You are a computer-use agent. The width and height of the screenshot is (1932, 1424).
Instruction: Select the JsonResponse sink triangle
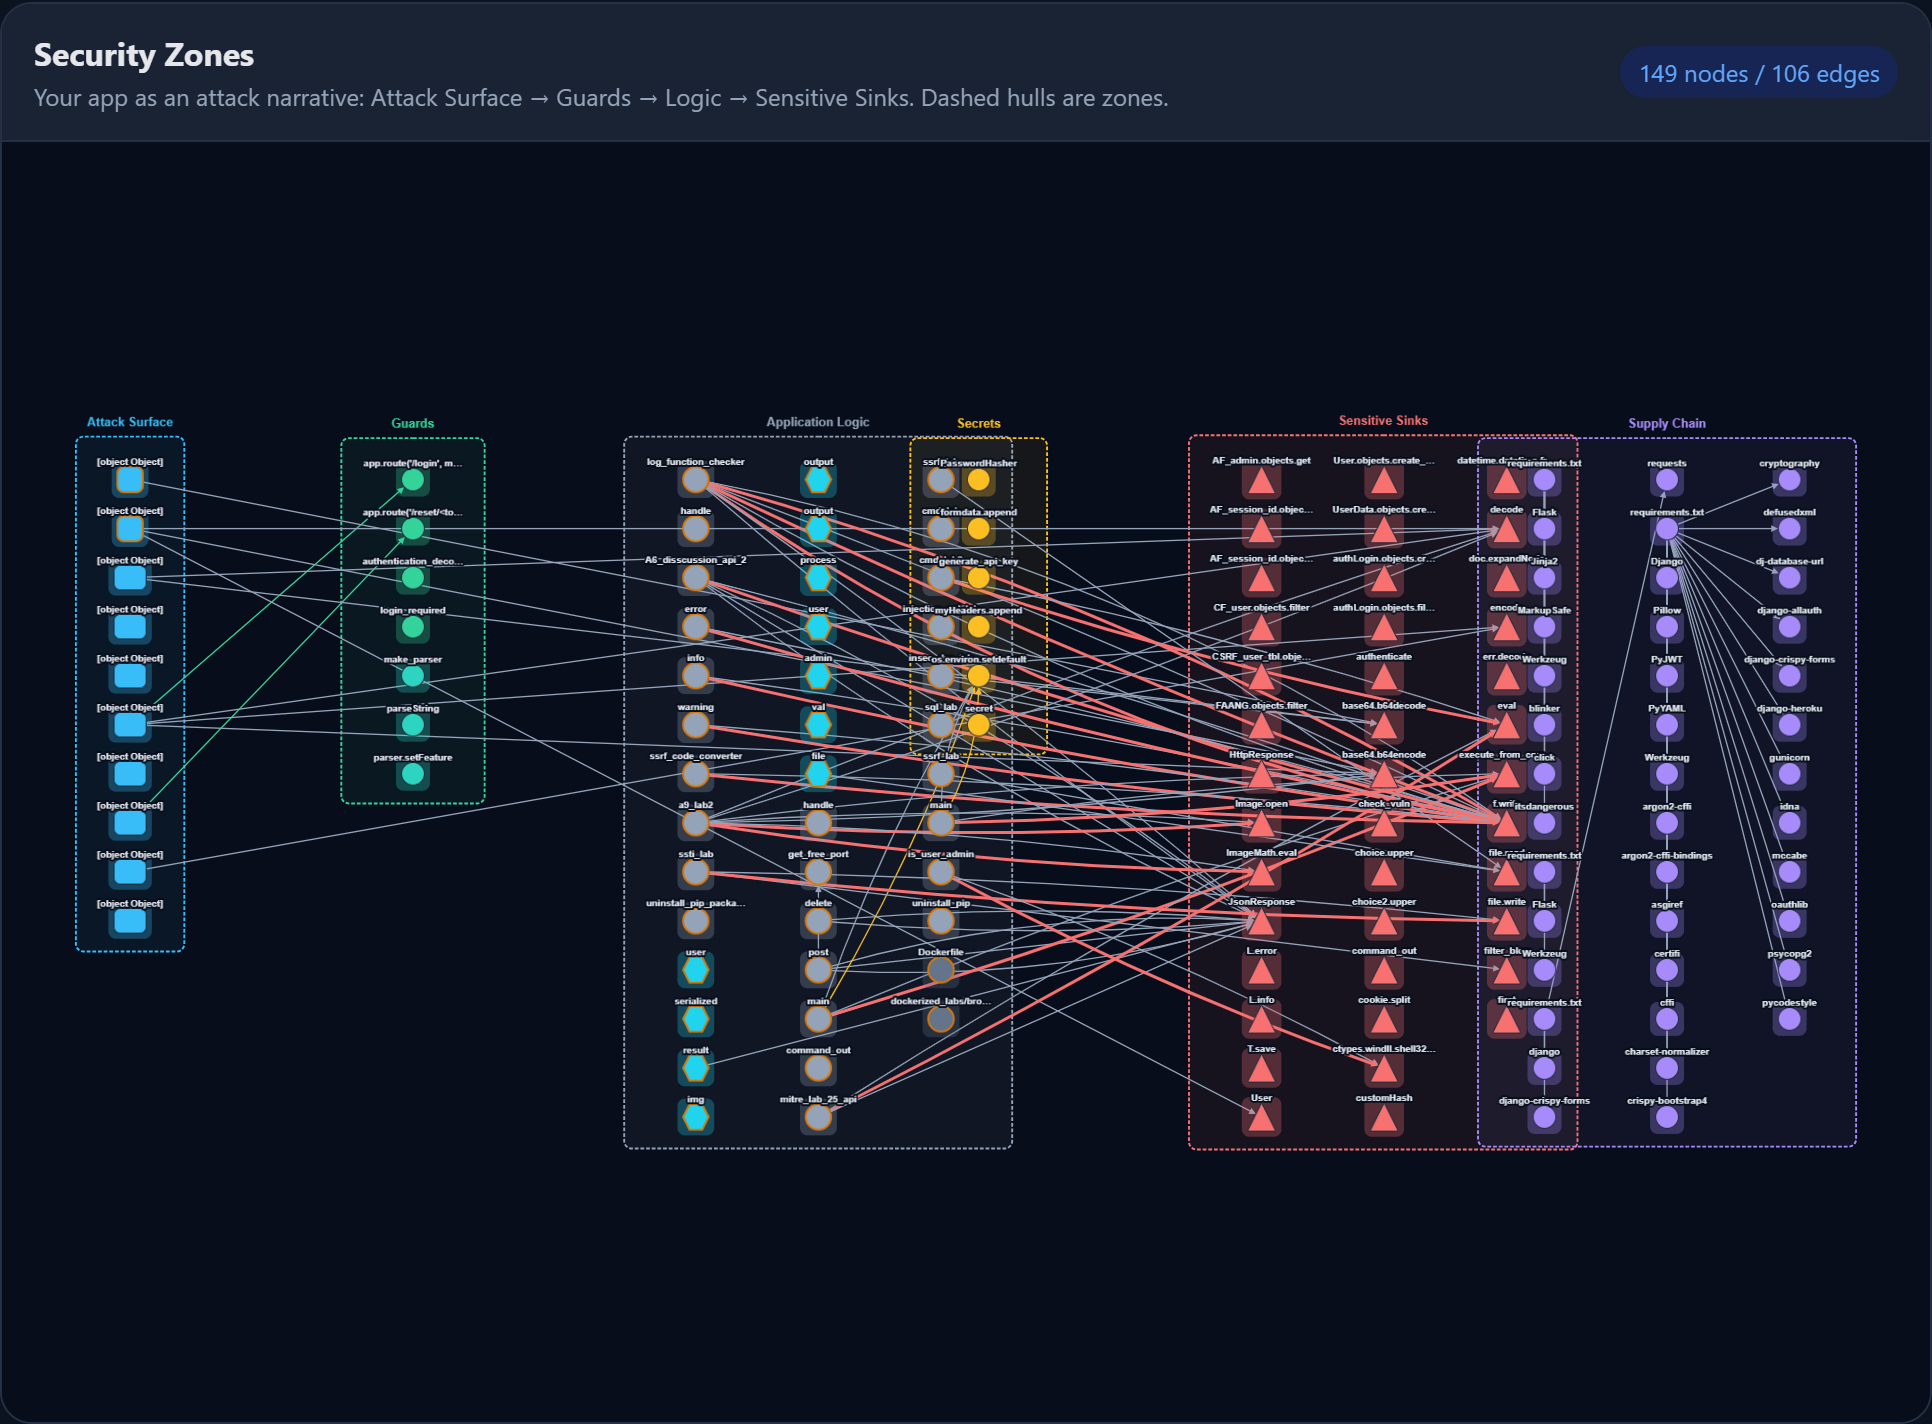(x=1262, y=923)
